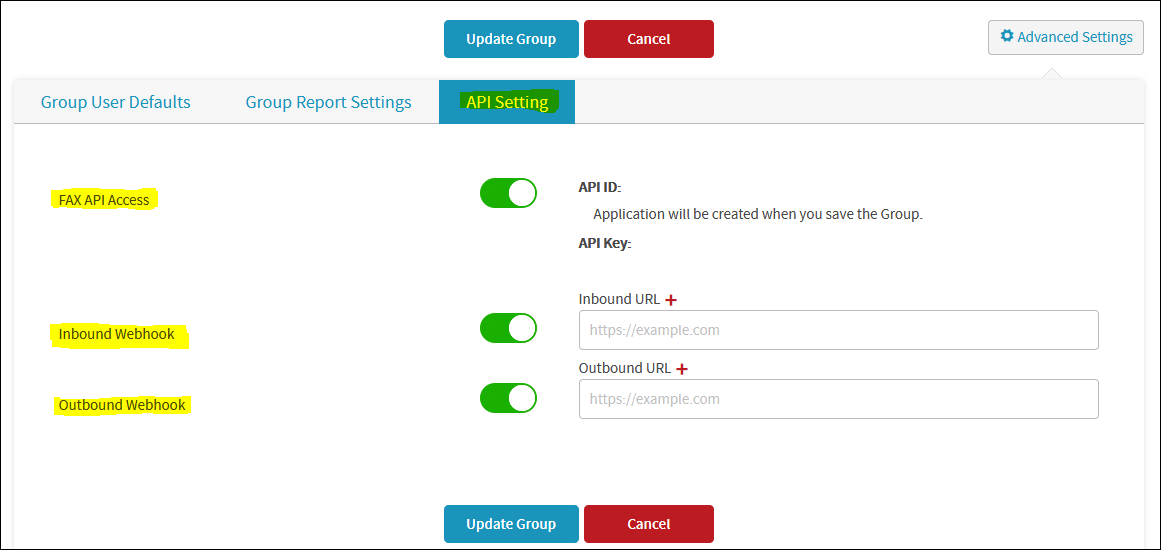Open the Advanced Settings gear button
1161x550 pixels.
coord(1065,37)
